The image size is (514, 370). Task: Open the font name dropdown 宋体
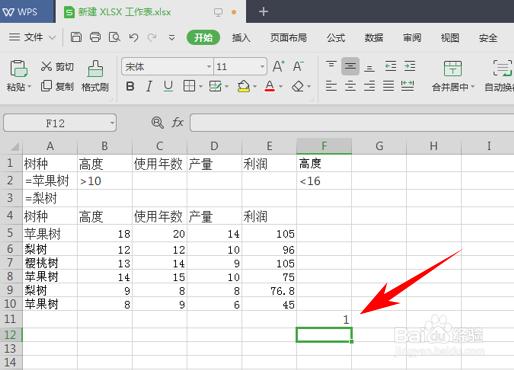click(209, 66)
